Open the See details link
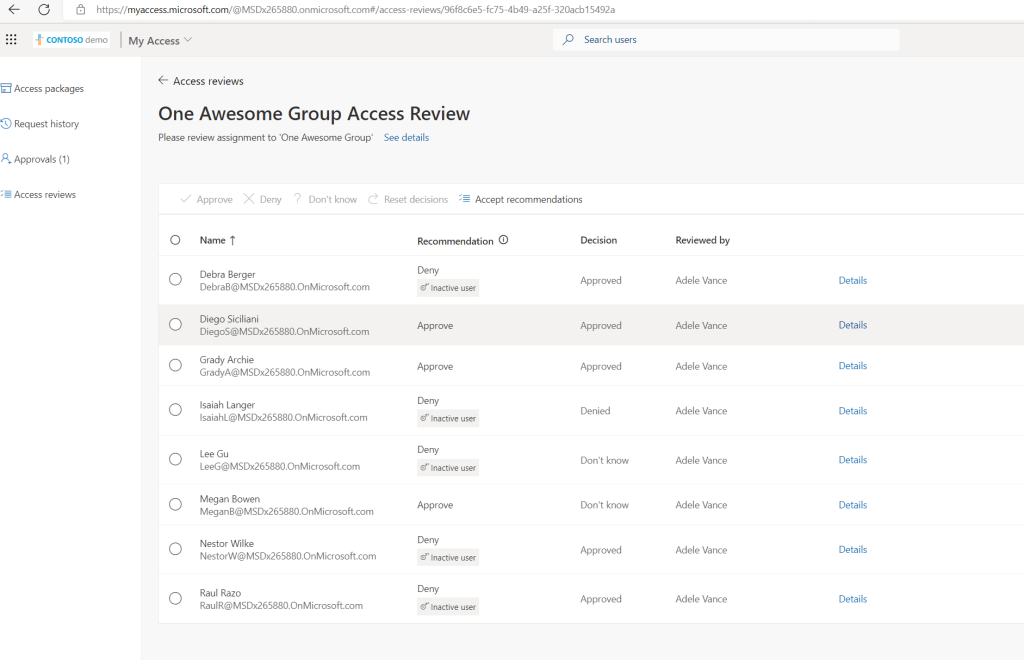 tap(406, 137)
